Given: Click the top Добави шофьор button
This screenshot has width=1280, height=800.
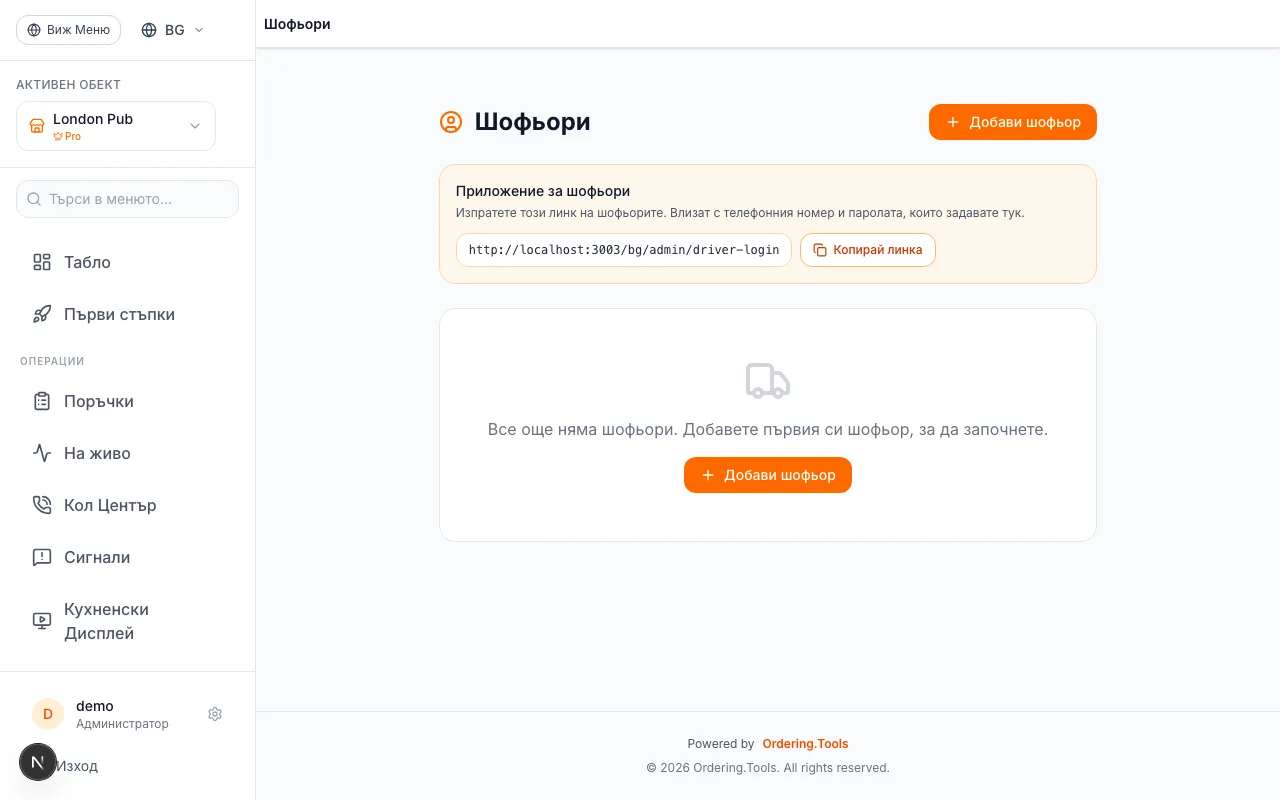Looking at the screenshot, I should click(x=1013, y=122).
